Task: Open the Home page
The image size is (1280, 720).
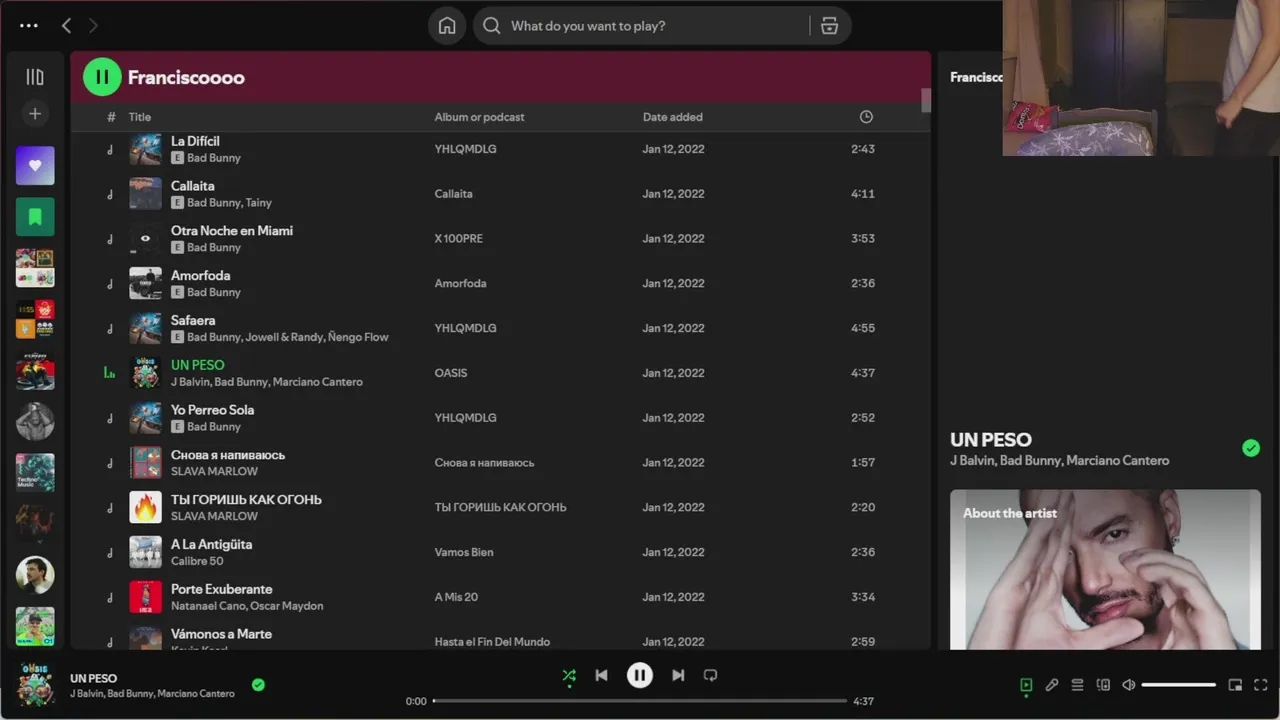Action: coord(447,26)
